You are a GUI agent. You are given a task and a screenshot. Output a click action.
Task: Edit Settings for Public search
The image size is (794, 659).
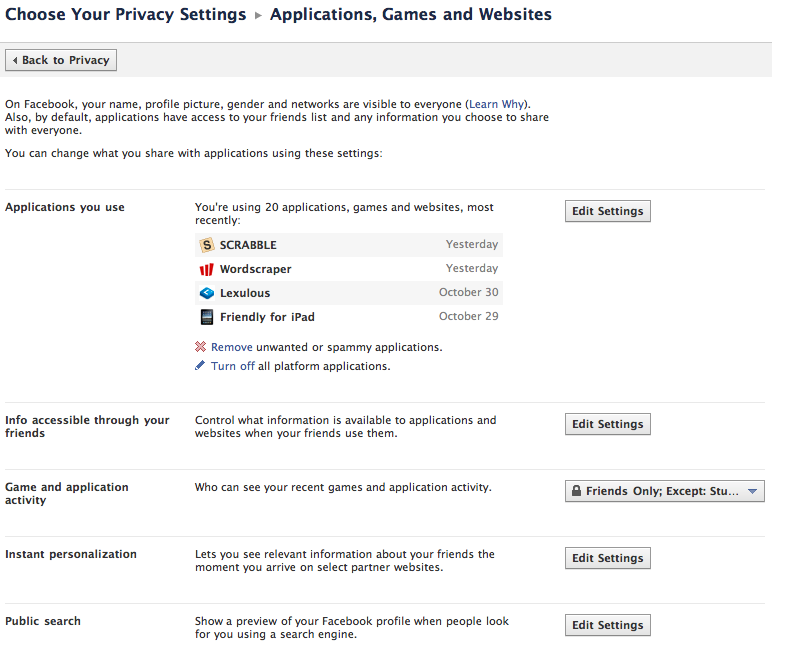pos(607,625)
